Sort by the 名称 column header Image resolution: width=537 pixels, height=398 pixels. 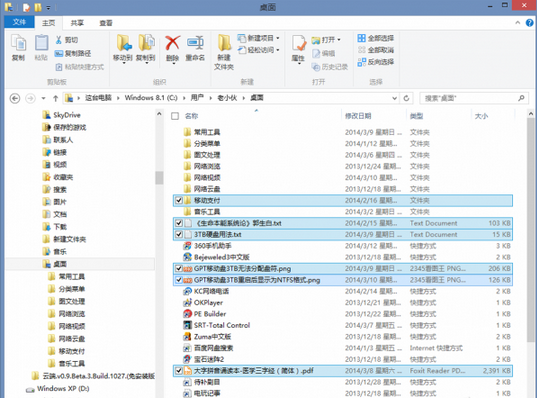point(191,116)
